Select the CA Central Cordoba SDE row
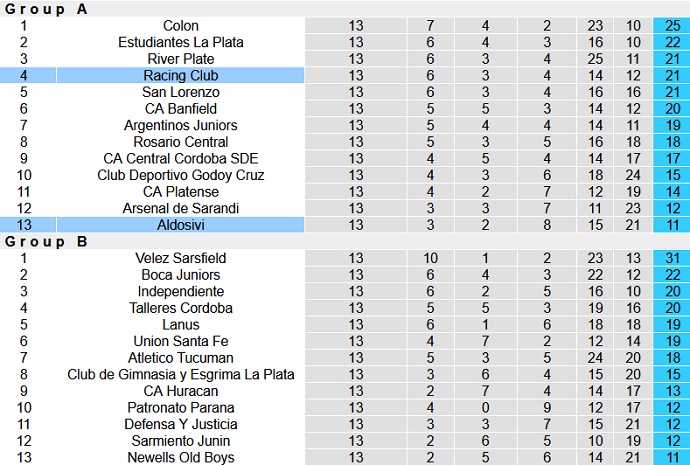Viewport: 690px width, 465px height. coord(180,158)
